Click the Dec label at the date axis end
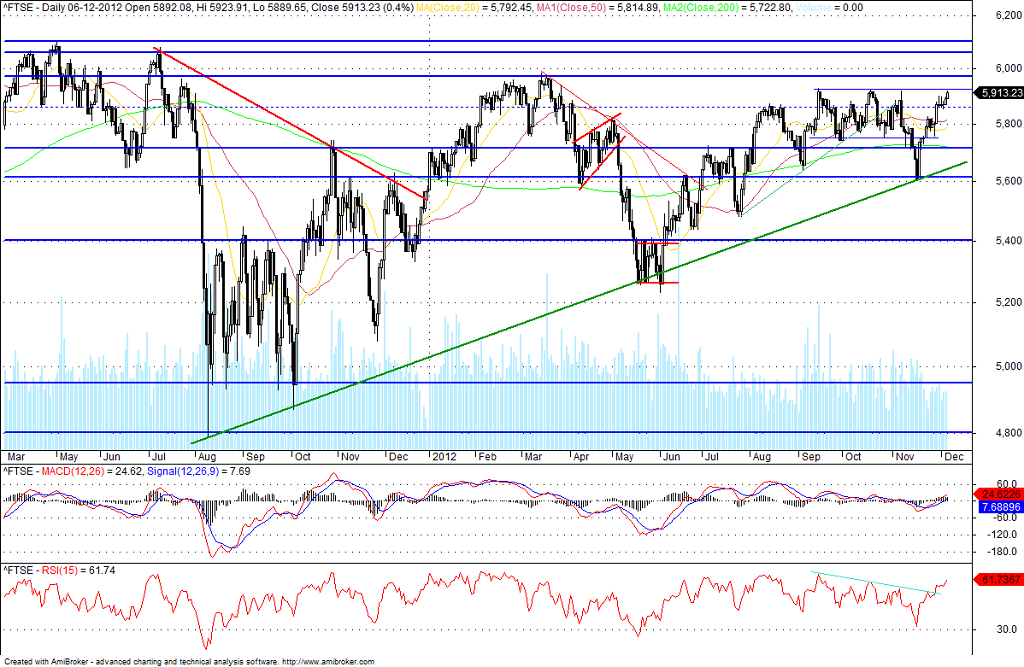This screenshot has height=667, width=1024. tap(954, 457)
